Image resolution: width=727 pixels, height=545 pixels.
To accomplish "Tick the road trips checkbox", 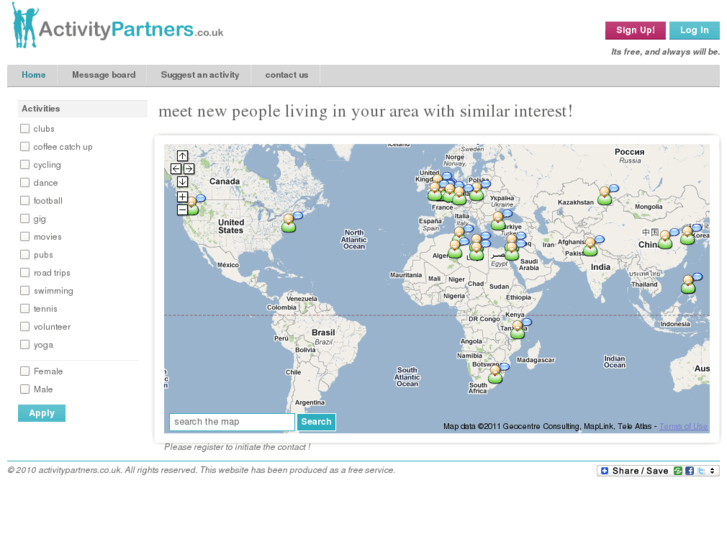I will pyautogui.click(x=25, y=273).
